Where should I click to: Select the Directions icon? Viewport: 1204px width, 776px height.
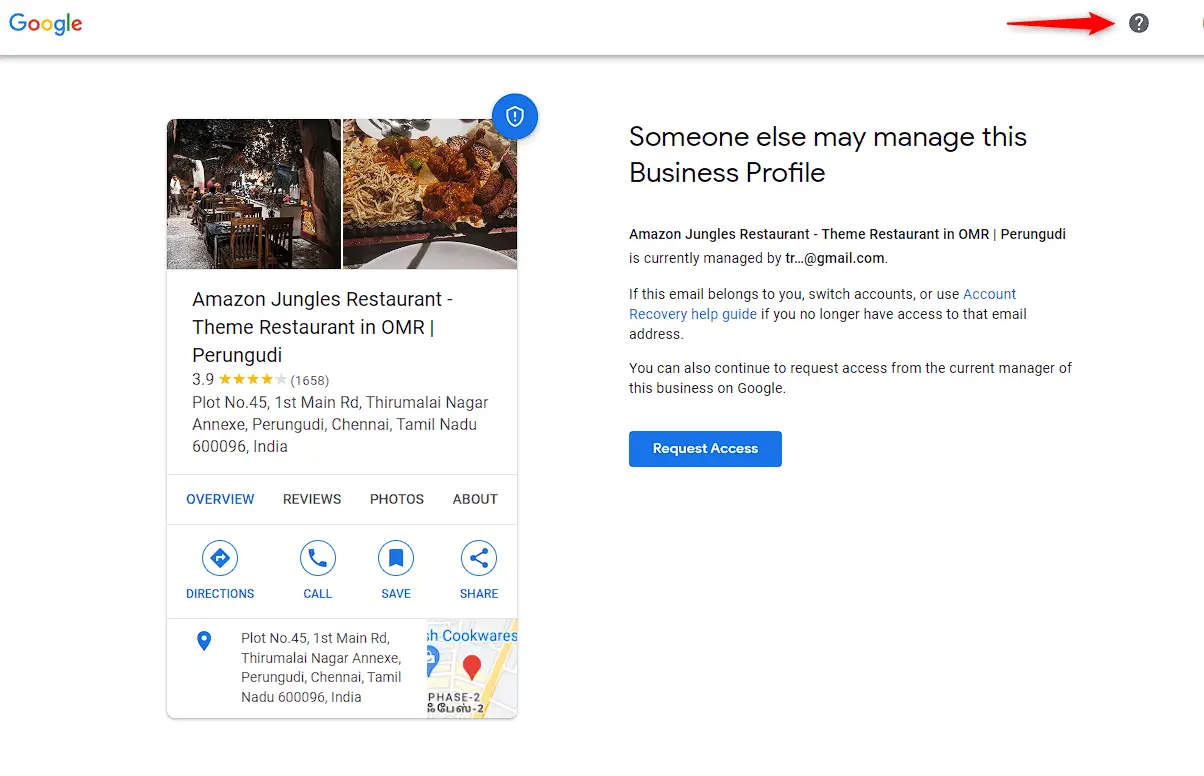(219, 558)
